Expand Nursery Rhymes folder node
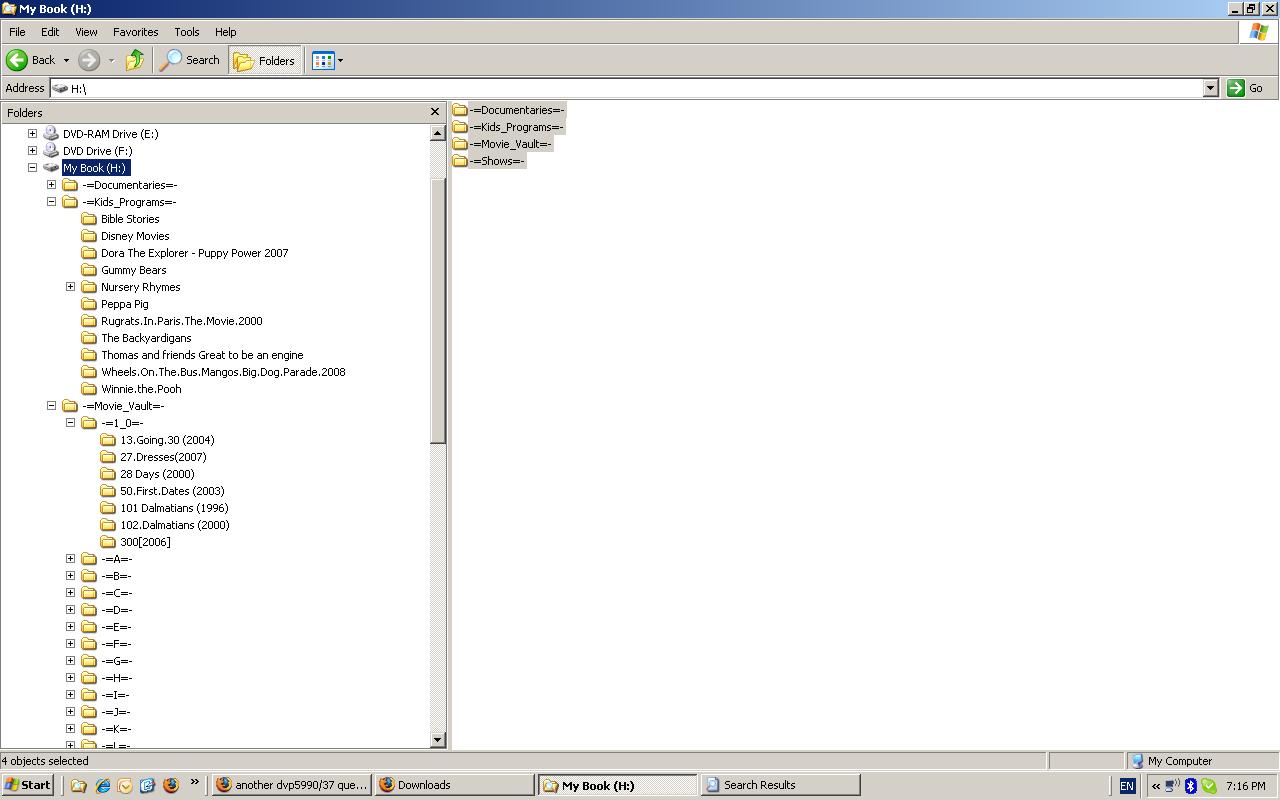 click(x=70, y=286)
